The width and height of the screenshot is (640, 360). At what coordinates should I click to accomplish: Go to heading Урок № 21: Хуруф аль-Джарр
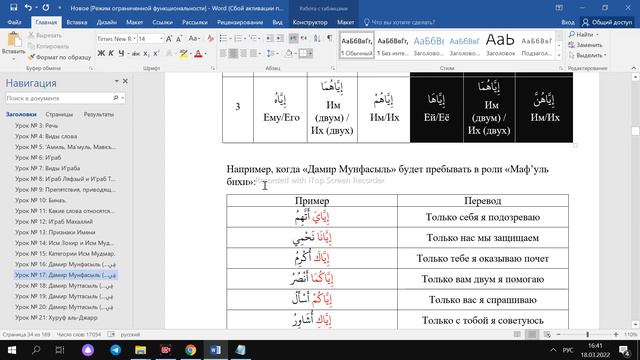(56, 318)
